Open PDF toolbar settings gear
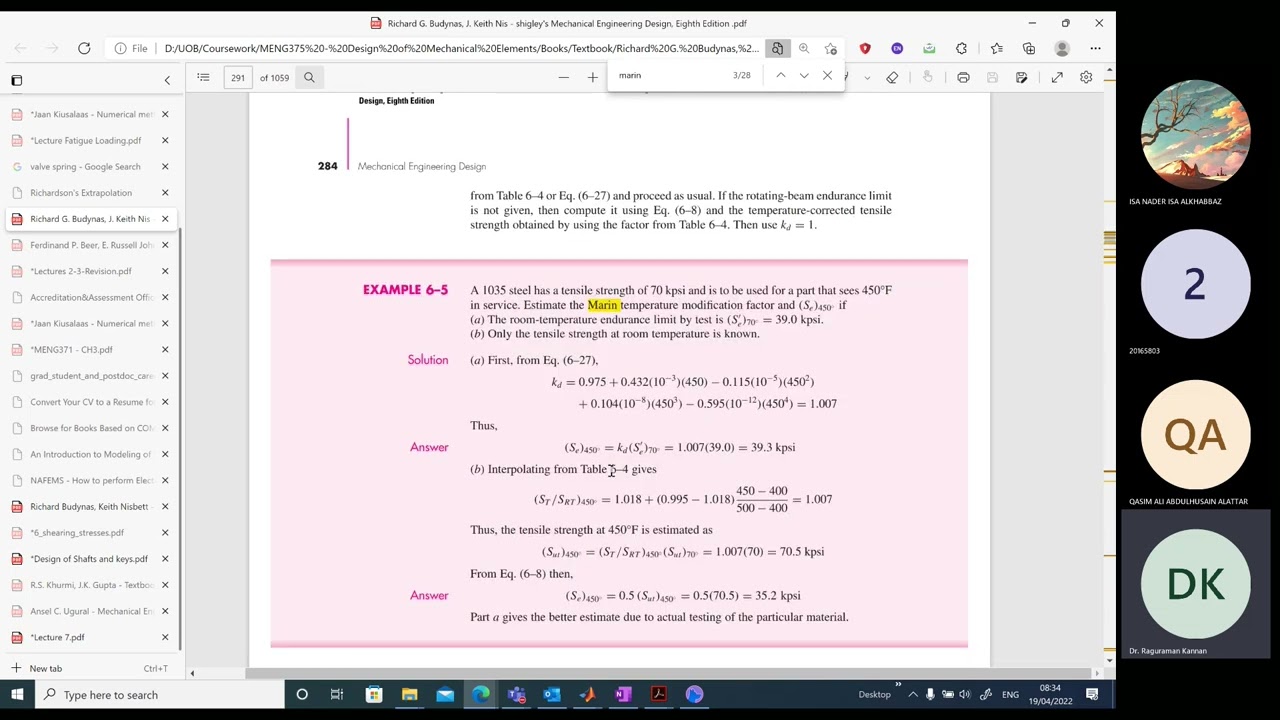The width and height of the screenshot is (1280, 720). tap(1086, 77)
